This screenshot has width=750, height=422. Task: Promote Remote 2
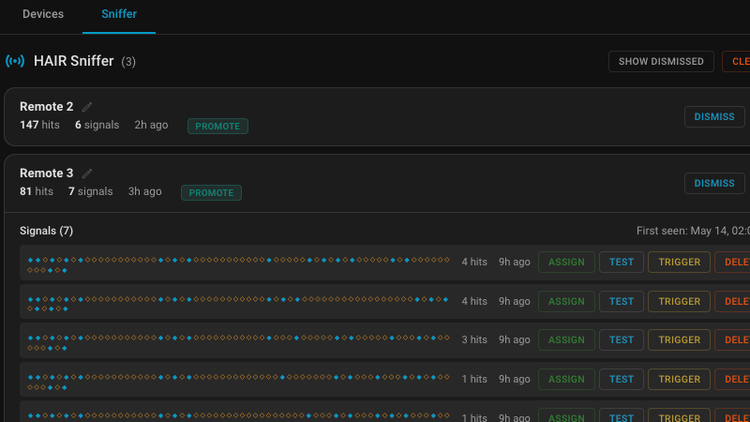(218, 126)
